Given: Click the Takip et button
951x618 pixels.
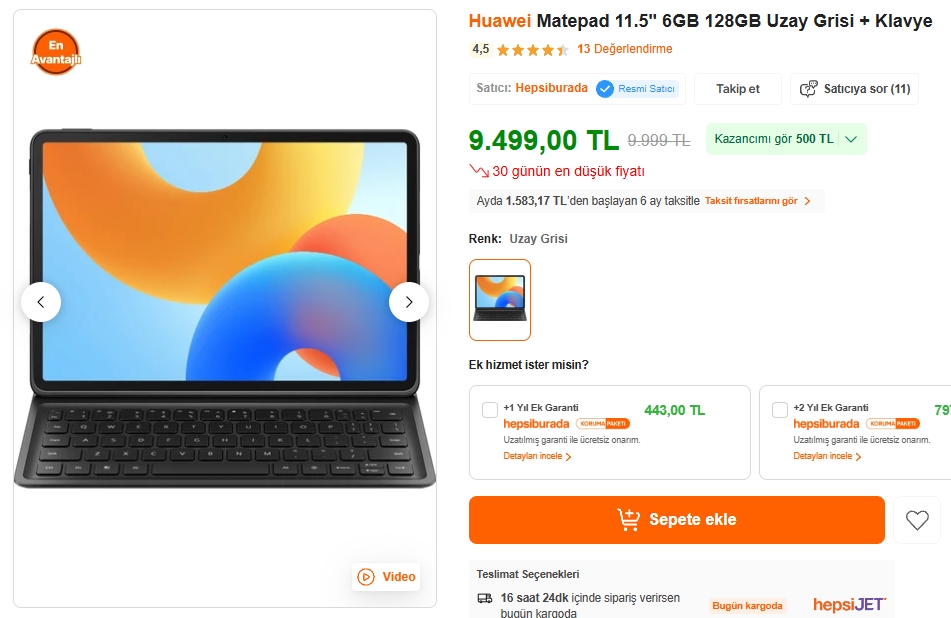Looking at the screenshot, I should (738, 89).
